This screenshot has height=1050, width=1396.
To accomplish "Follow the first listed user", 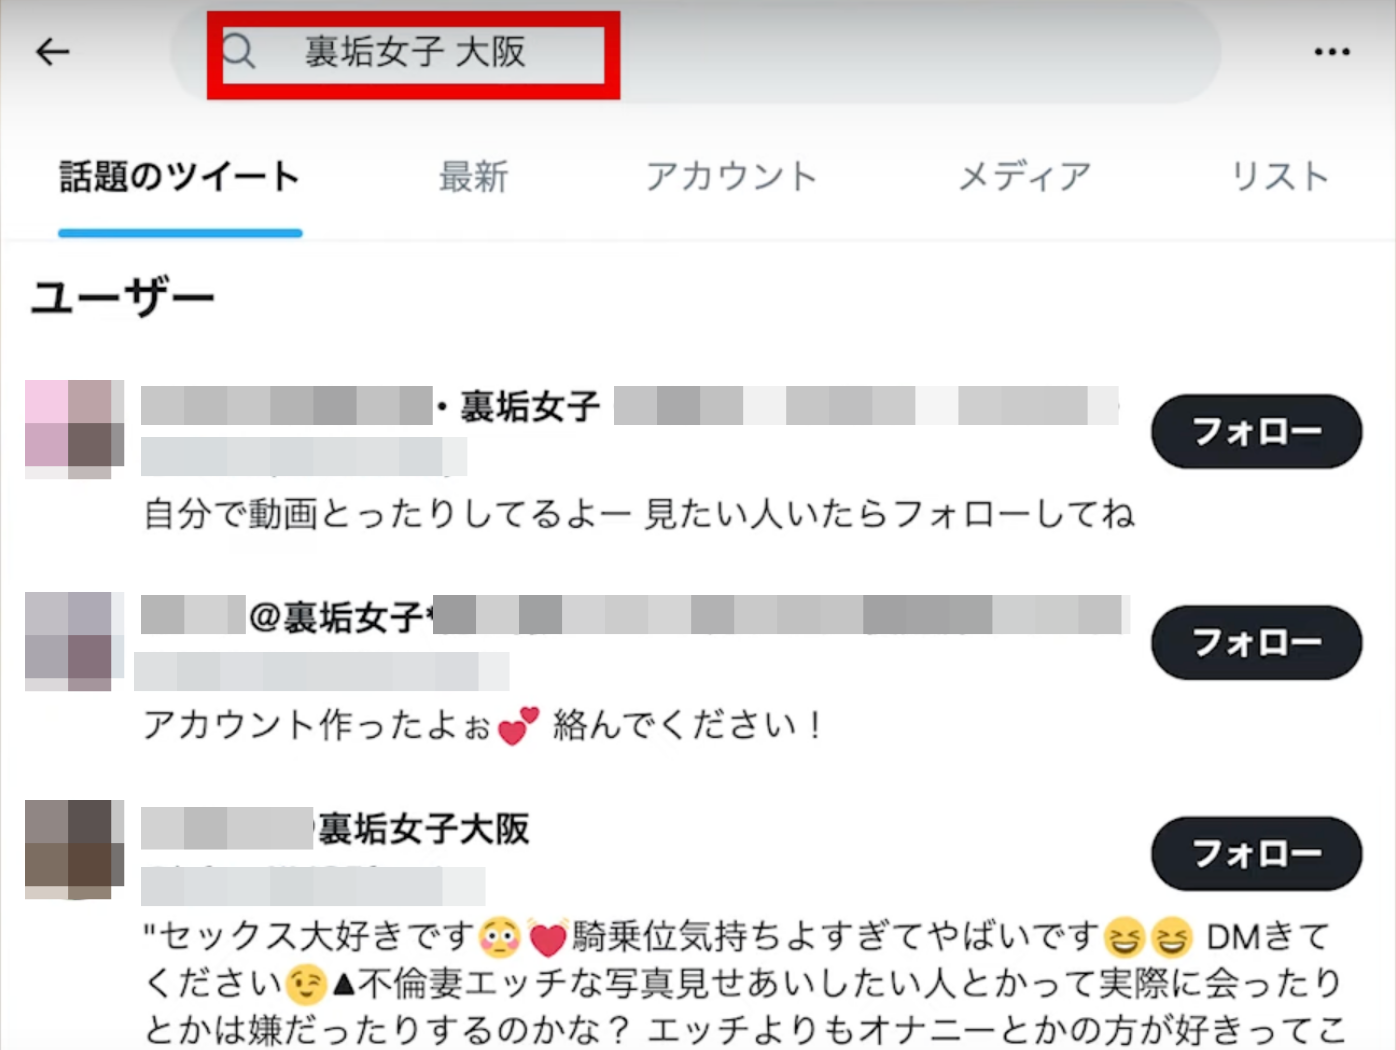I will pos(1256,431).
